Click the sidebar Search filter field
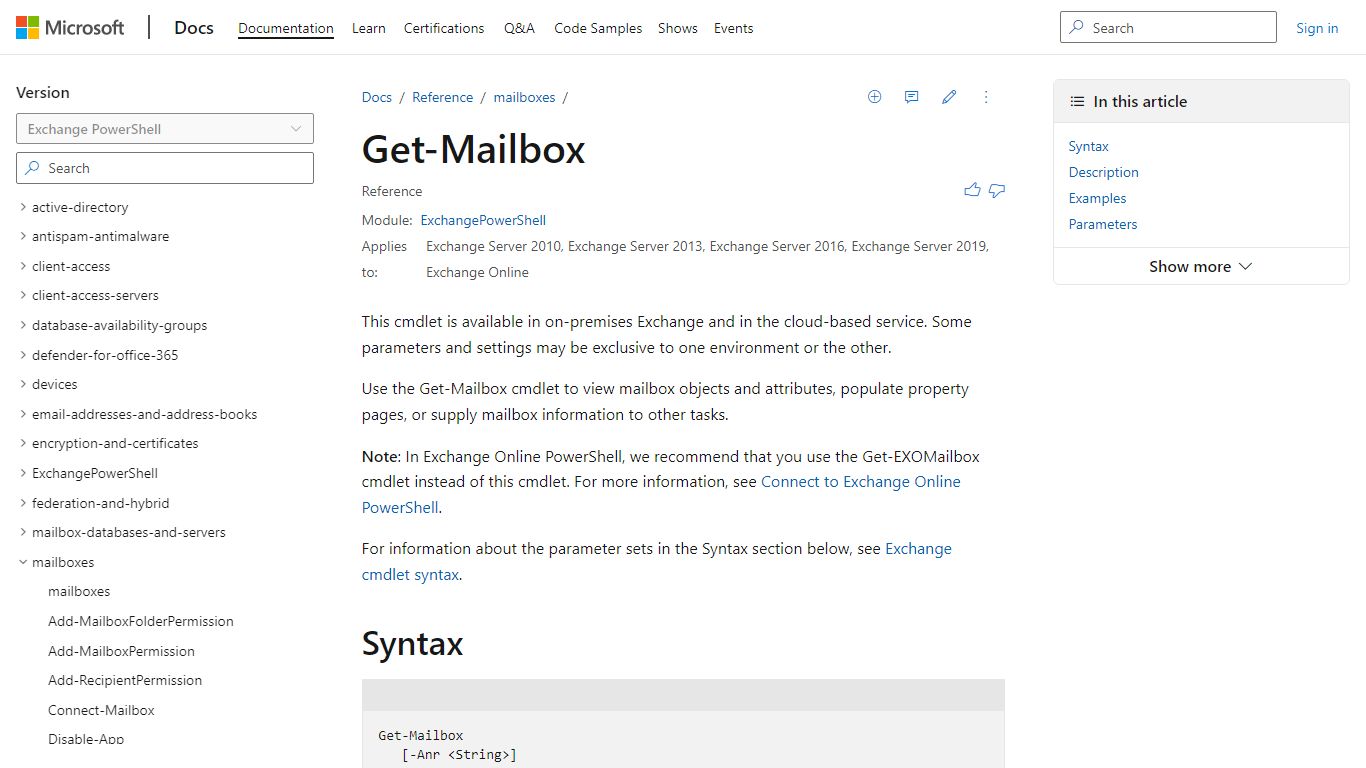The image size is (1366, 768). tap(165, 168)
